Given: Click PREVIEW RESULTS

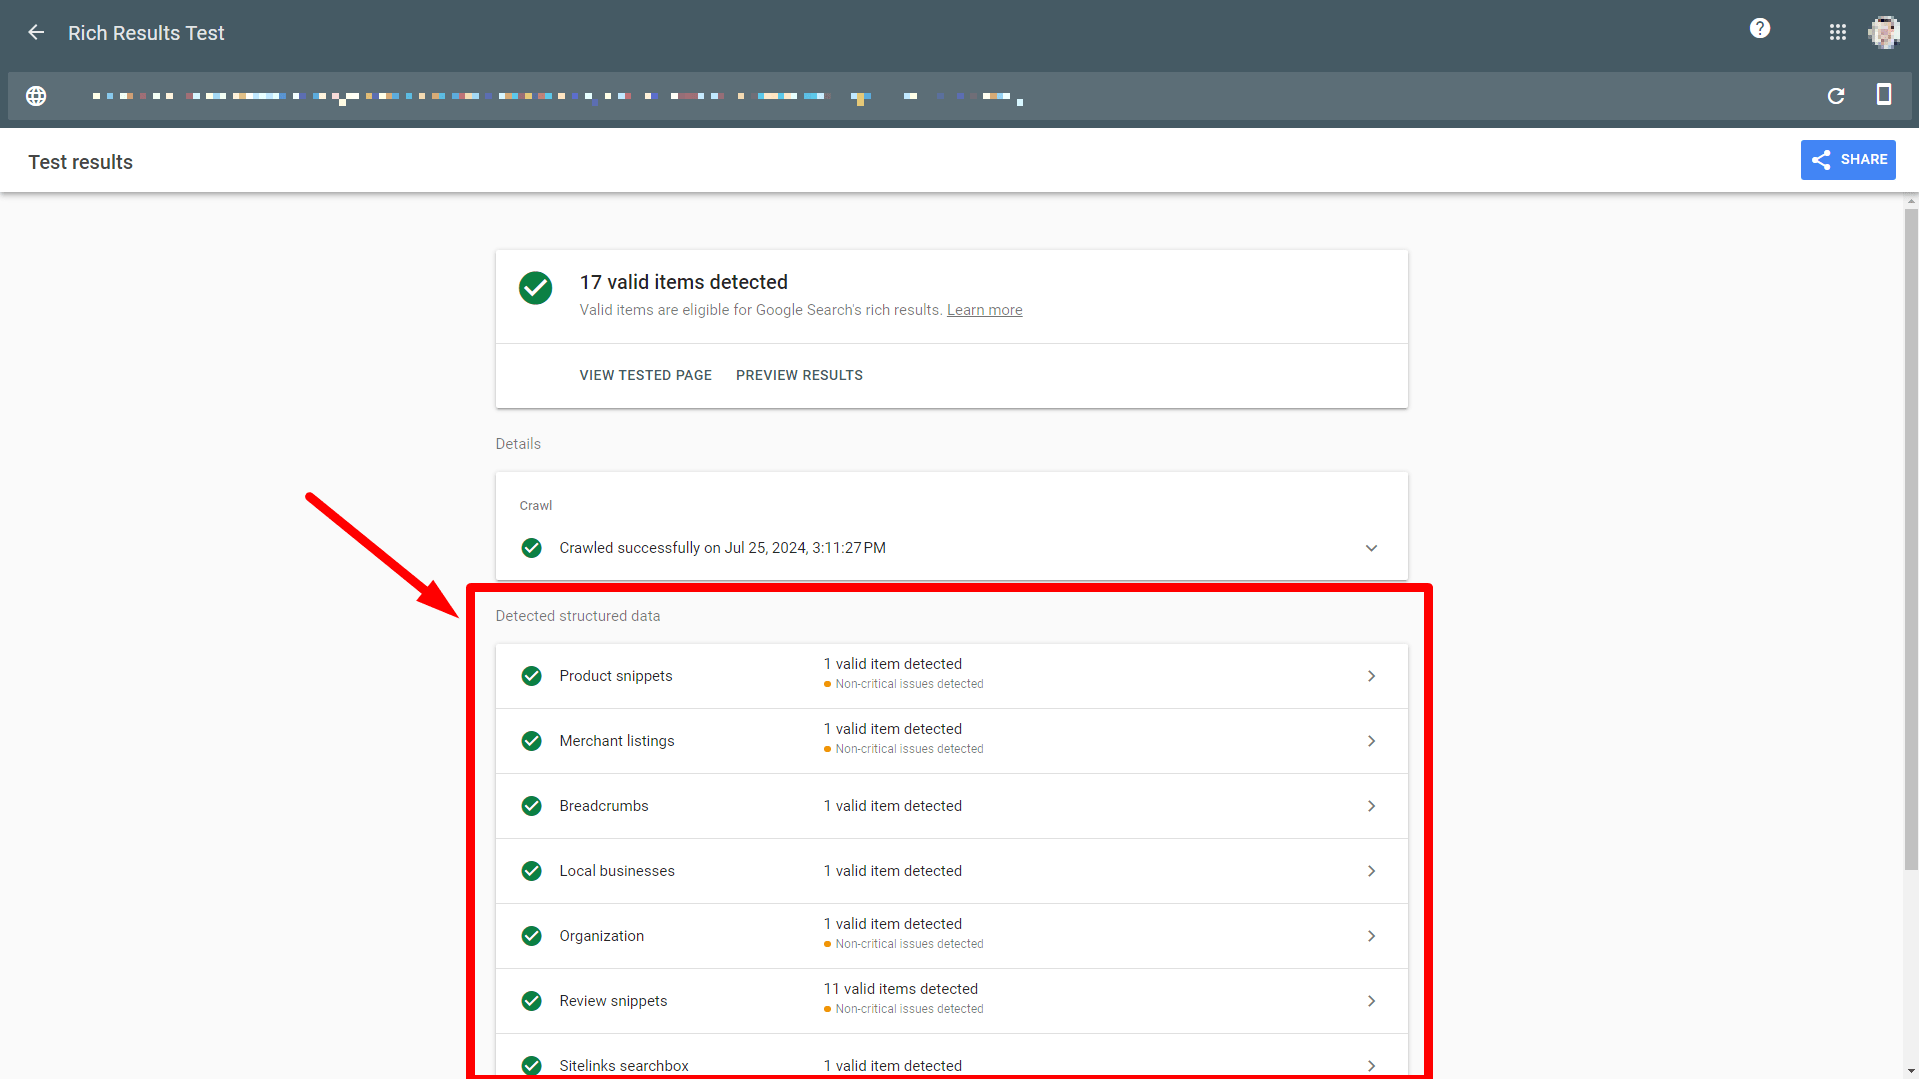Looking at the screenshot, I should [x=799, y=375].
